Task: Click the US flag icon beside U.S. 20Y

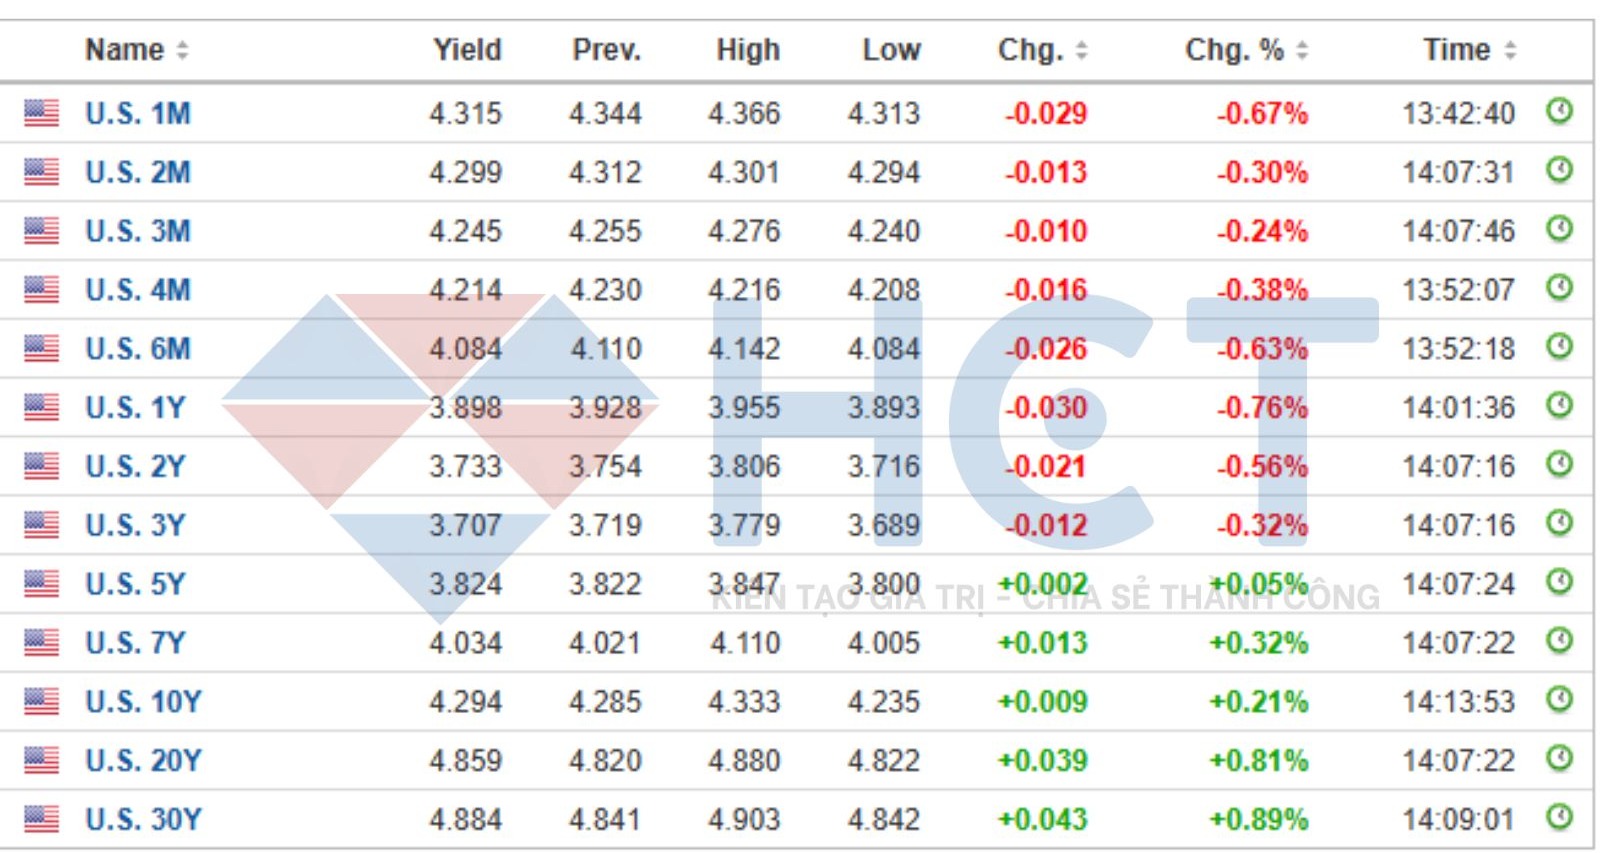Action: click(41, 760)
